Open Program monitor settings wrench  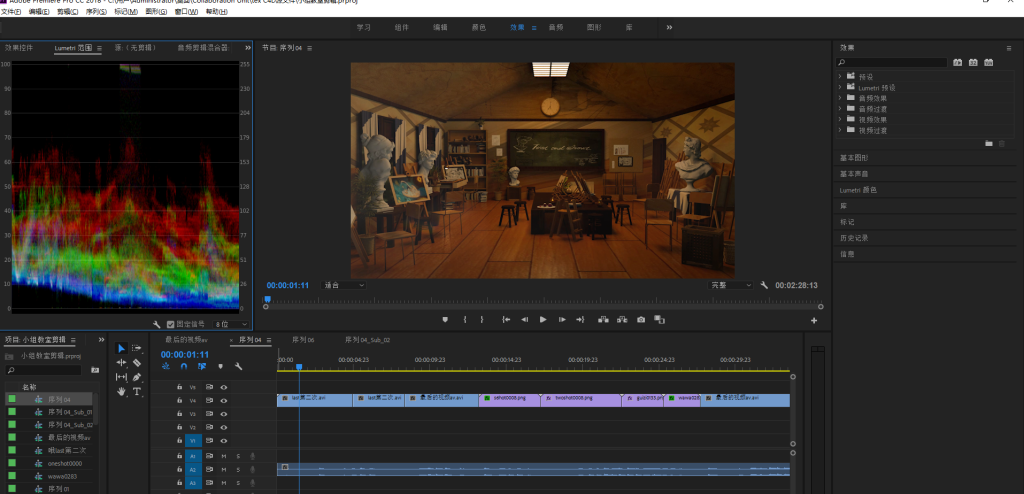764,285
